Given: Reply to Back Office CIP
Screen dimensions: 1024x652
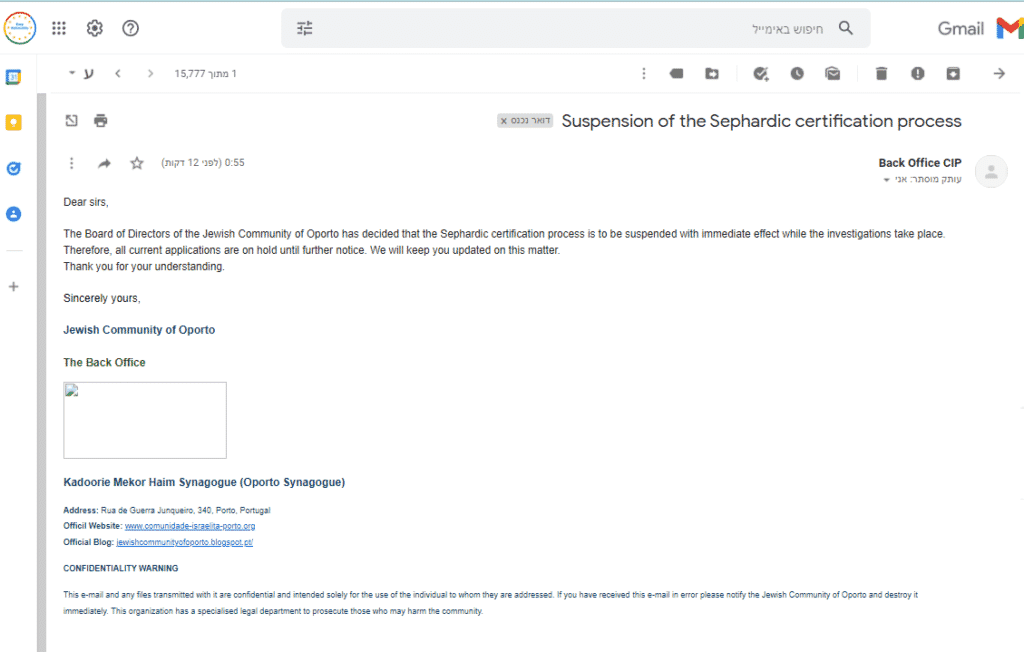Looking at the screenshot, I should coord(104,163).
